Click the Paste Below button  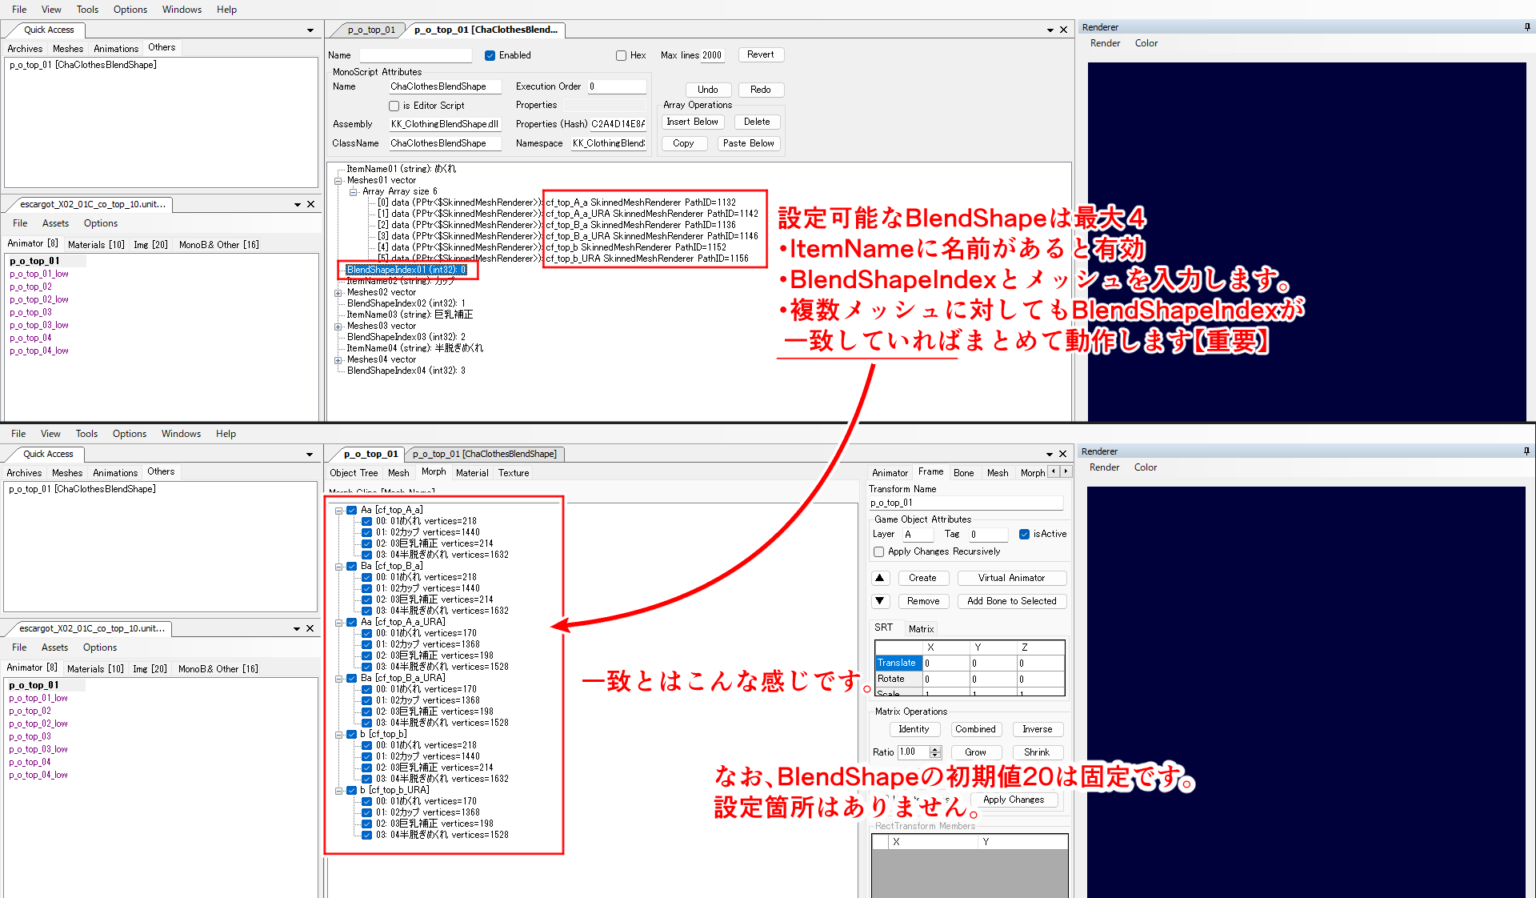coord(748,142)
